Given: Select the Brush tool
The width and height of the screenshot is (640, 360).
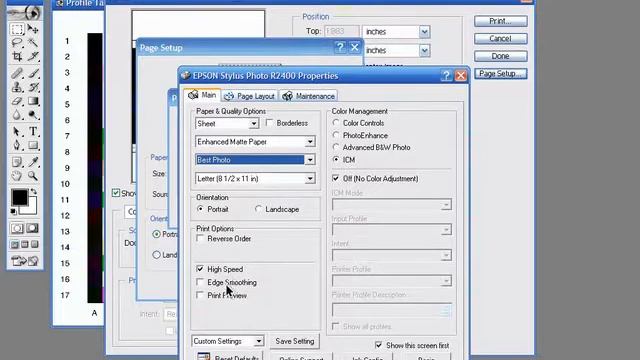Looking at the screenshot, I should coord(33,73).
